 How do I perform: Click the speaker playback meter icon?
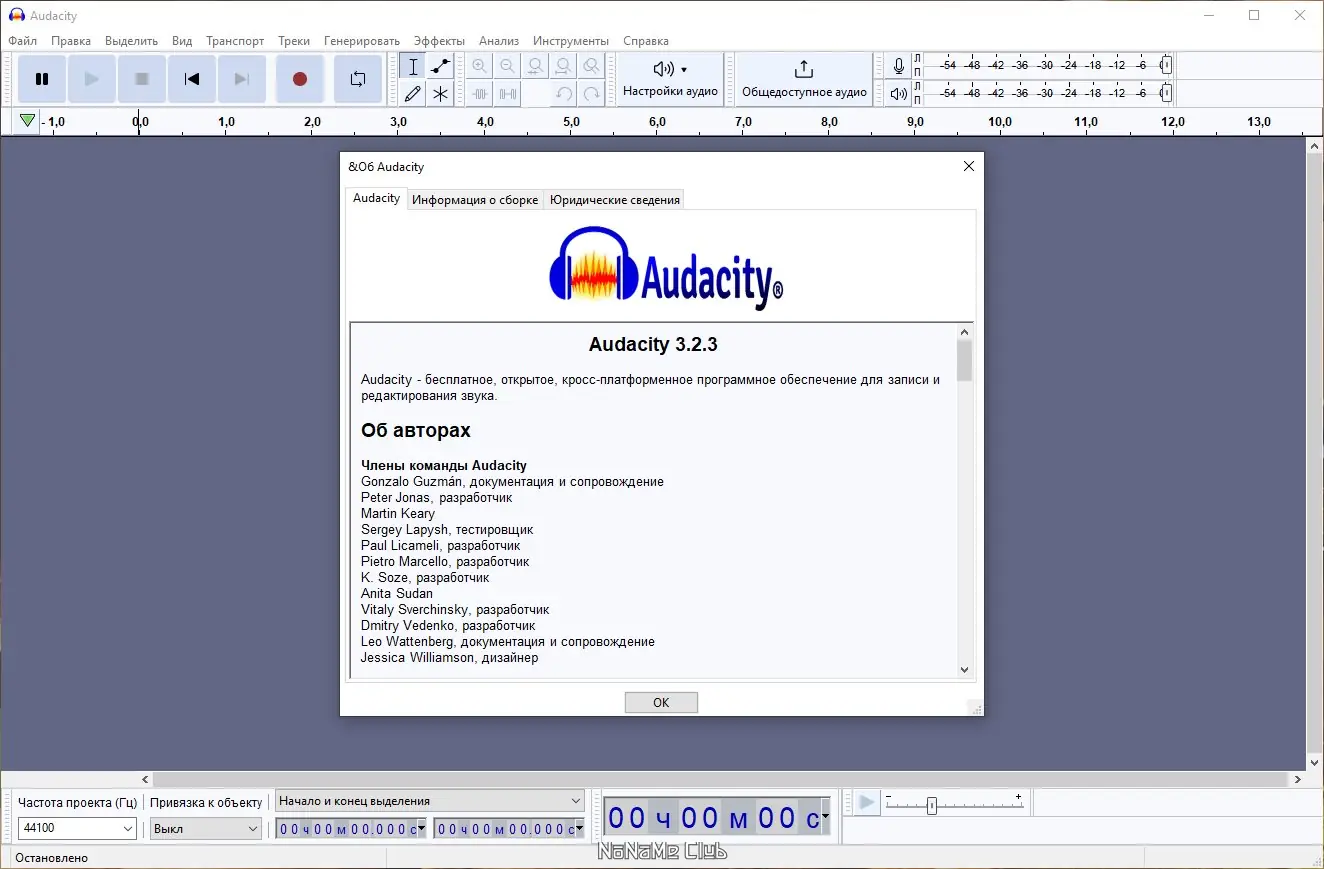point(899,94)
